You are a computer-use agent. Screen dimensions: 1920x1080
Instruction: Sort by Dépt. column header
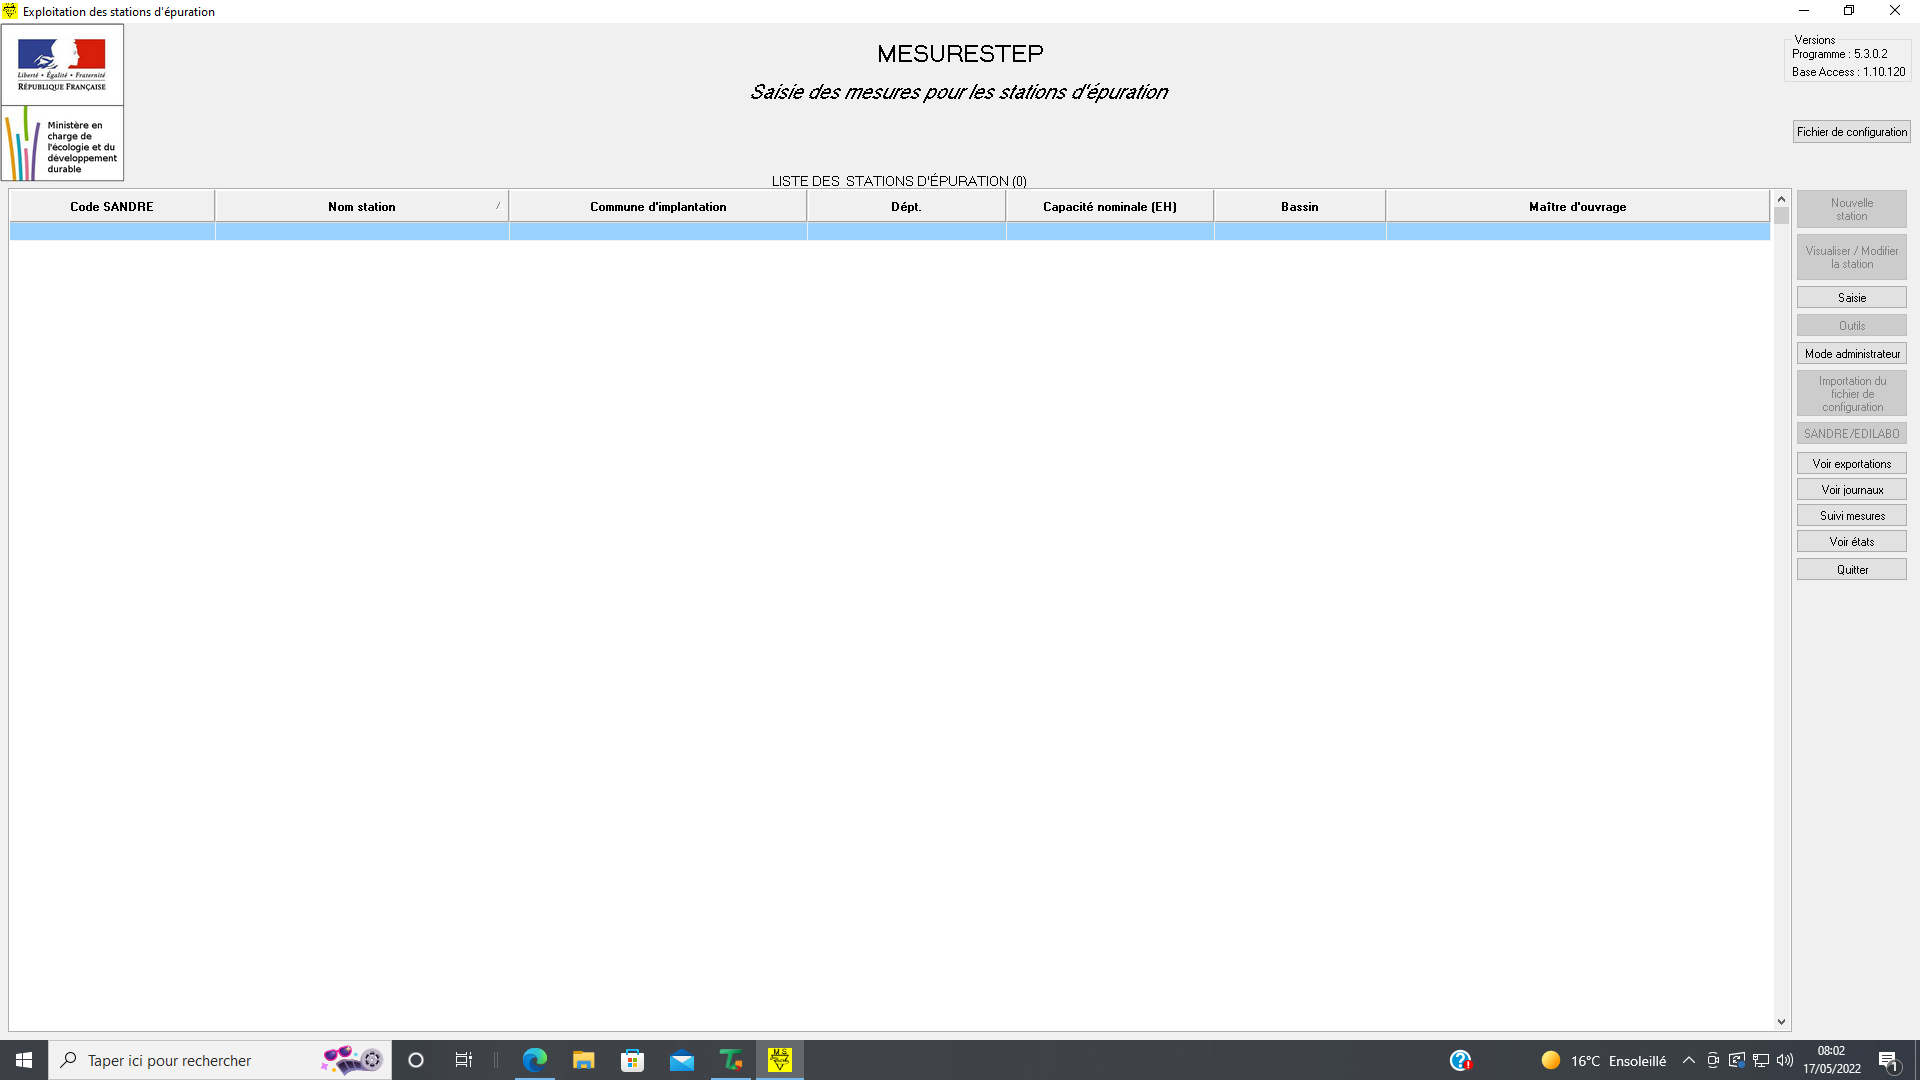[x=906, y=207]
